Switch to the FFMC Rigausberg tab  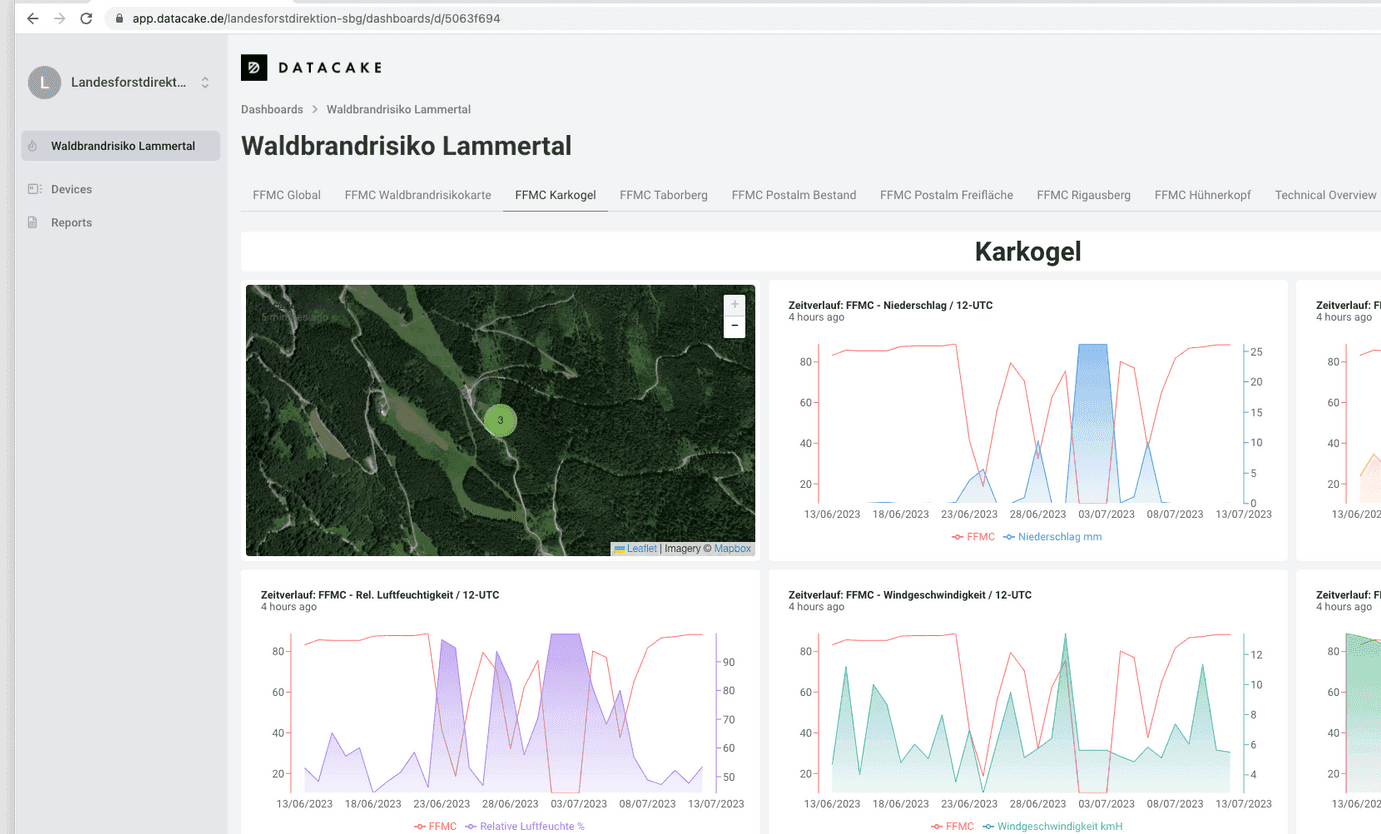point(1084,195)
